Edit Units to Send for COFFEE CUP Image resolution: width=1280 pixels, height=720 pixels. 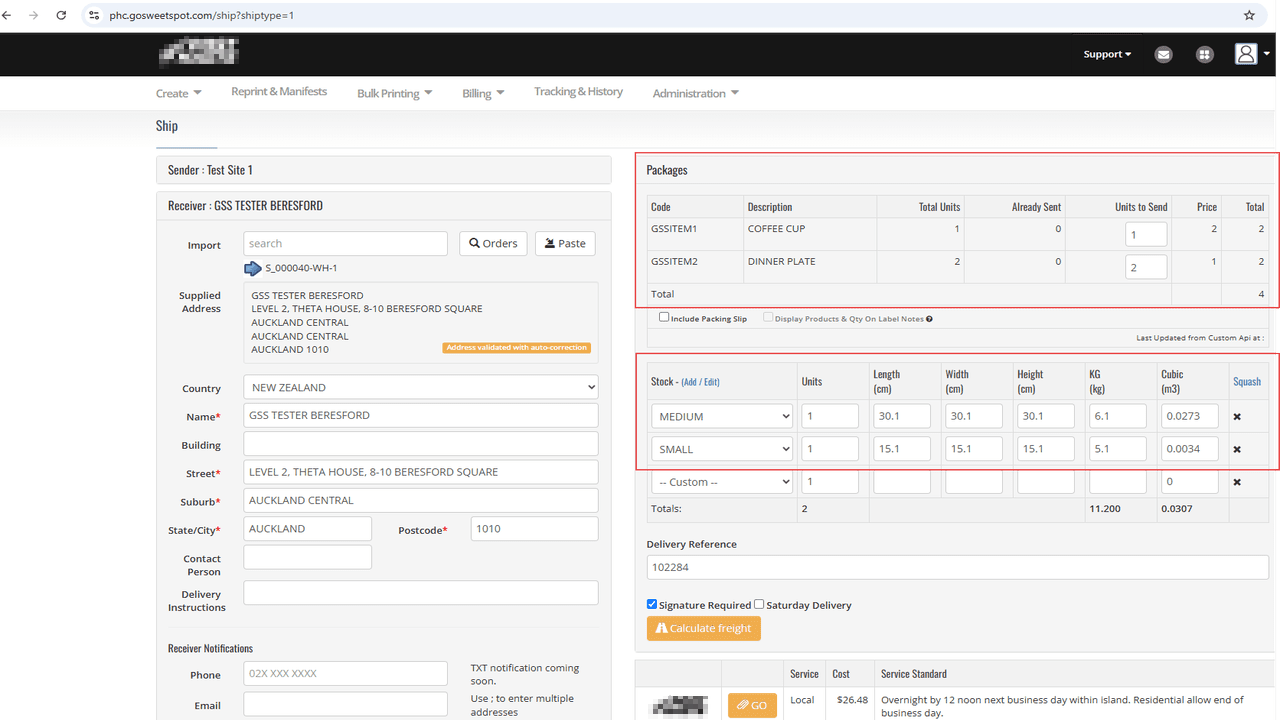1146,235
